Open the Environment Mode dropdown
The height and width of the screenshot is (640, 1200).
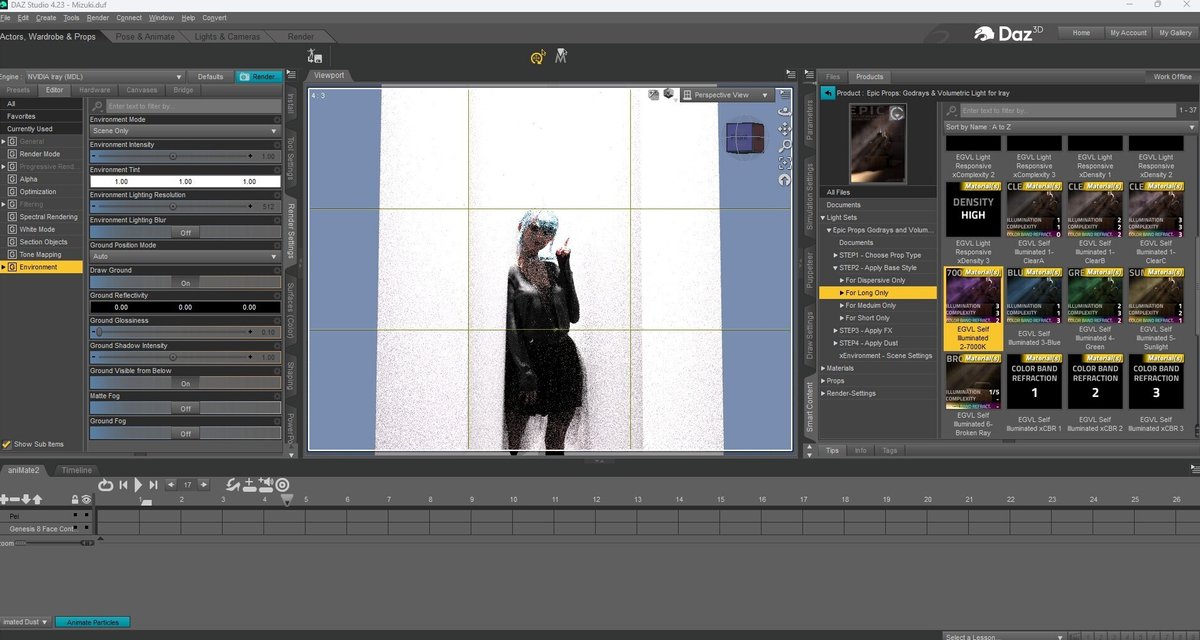point(185,131)
